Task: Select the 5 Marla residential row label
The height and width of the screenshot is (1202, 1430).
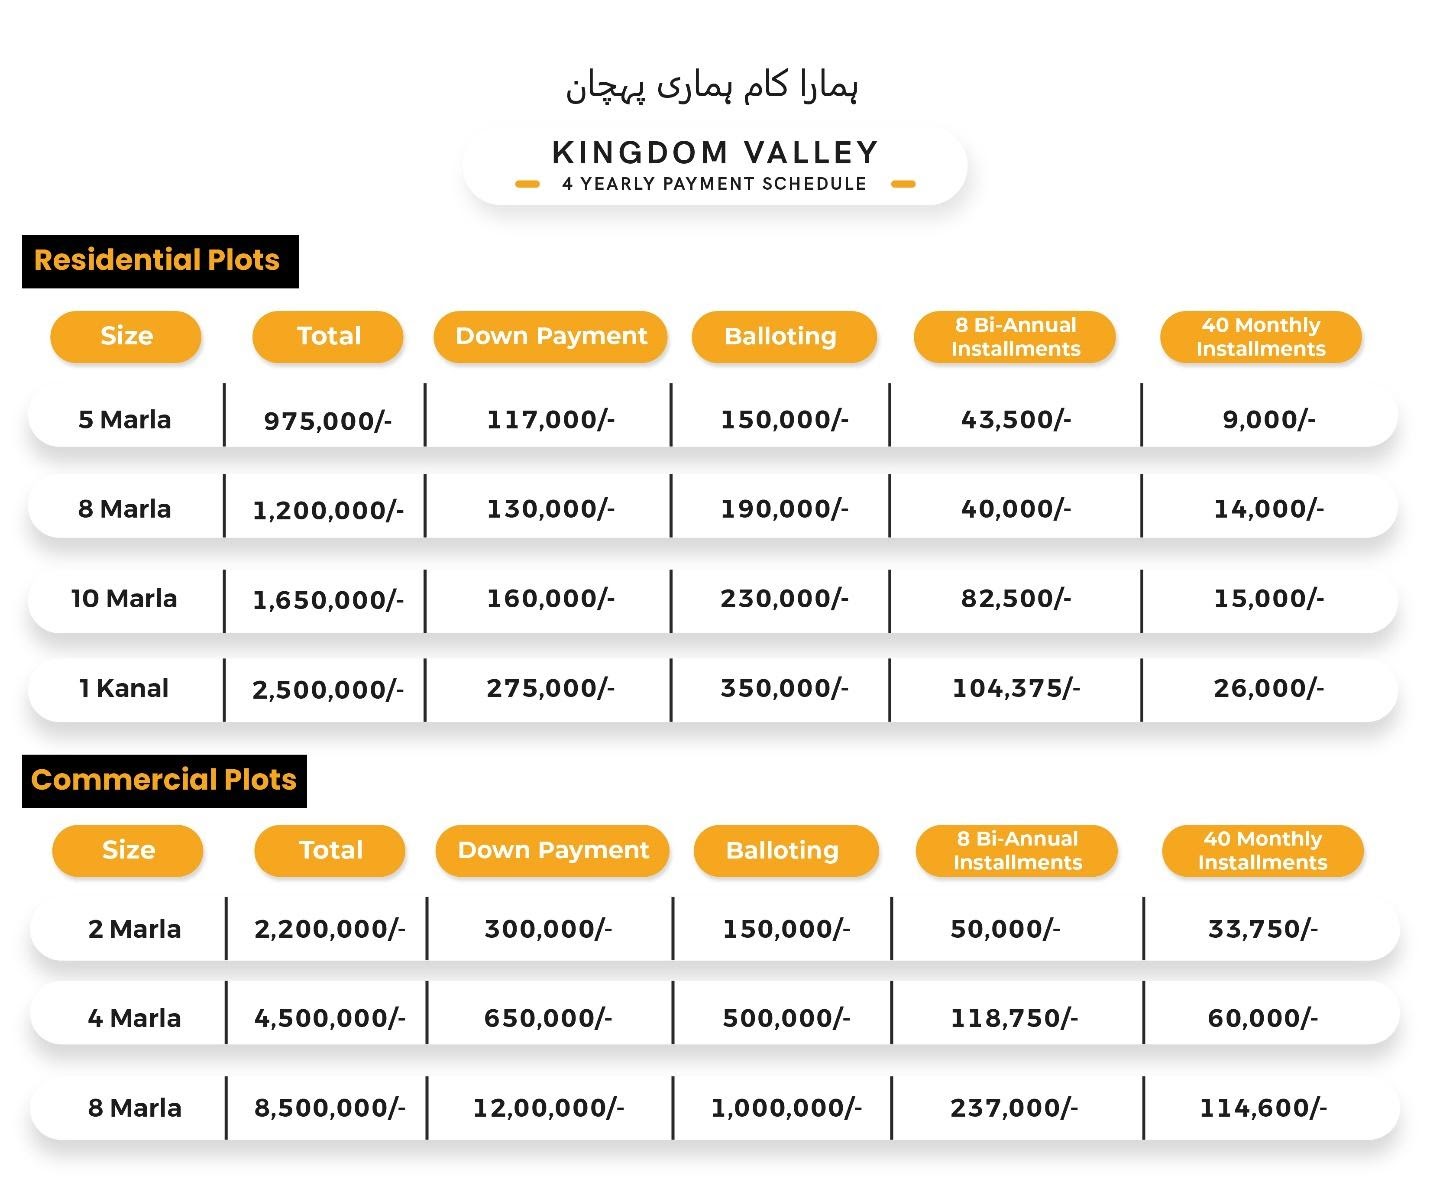Action: point(125,420)
